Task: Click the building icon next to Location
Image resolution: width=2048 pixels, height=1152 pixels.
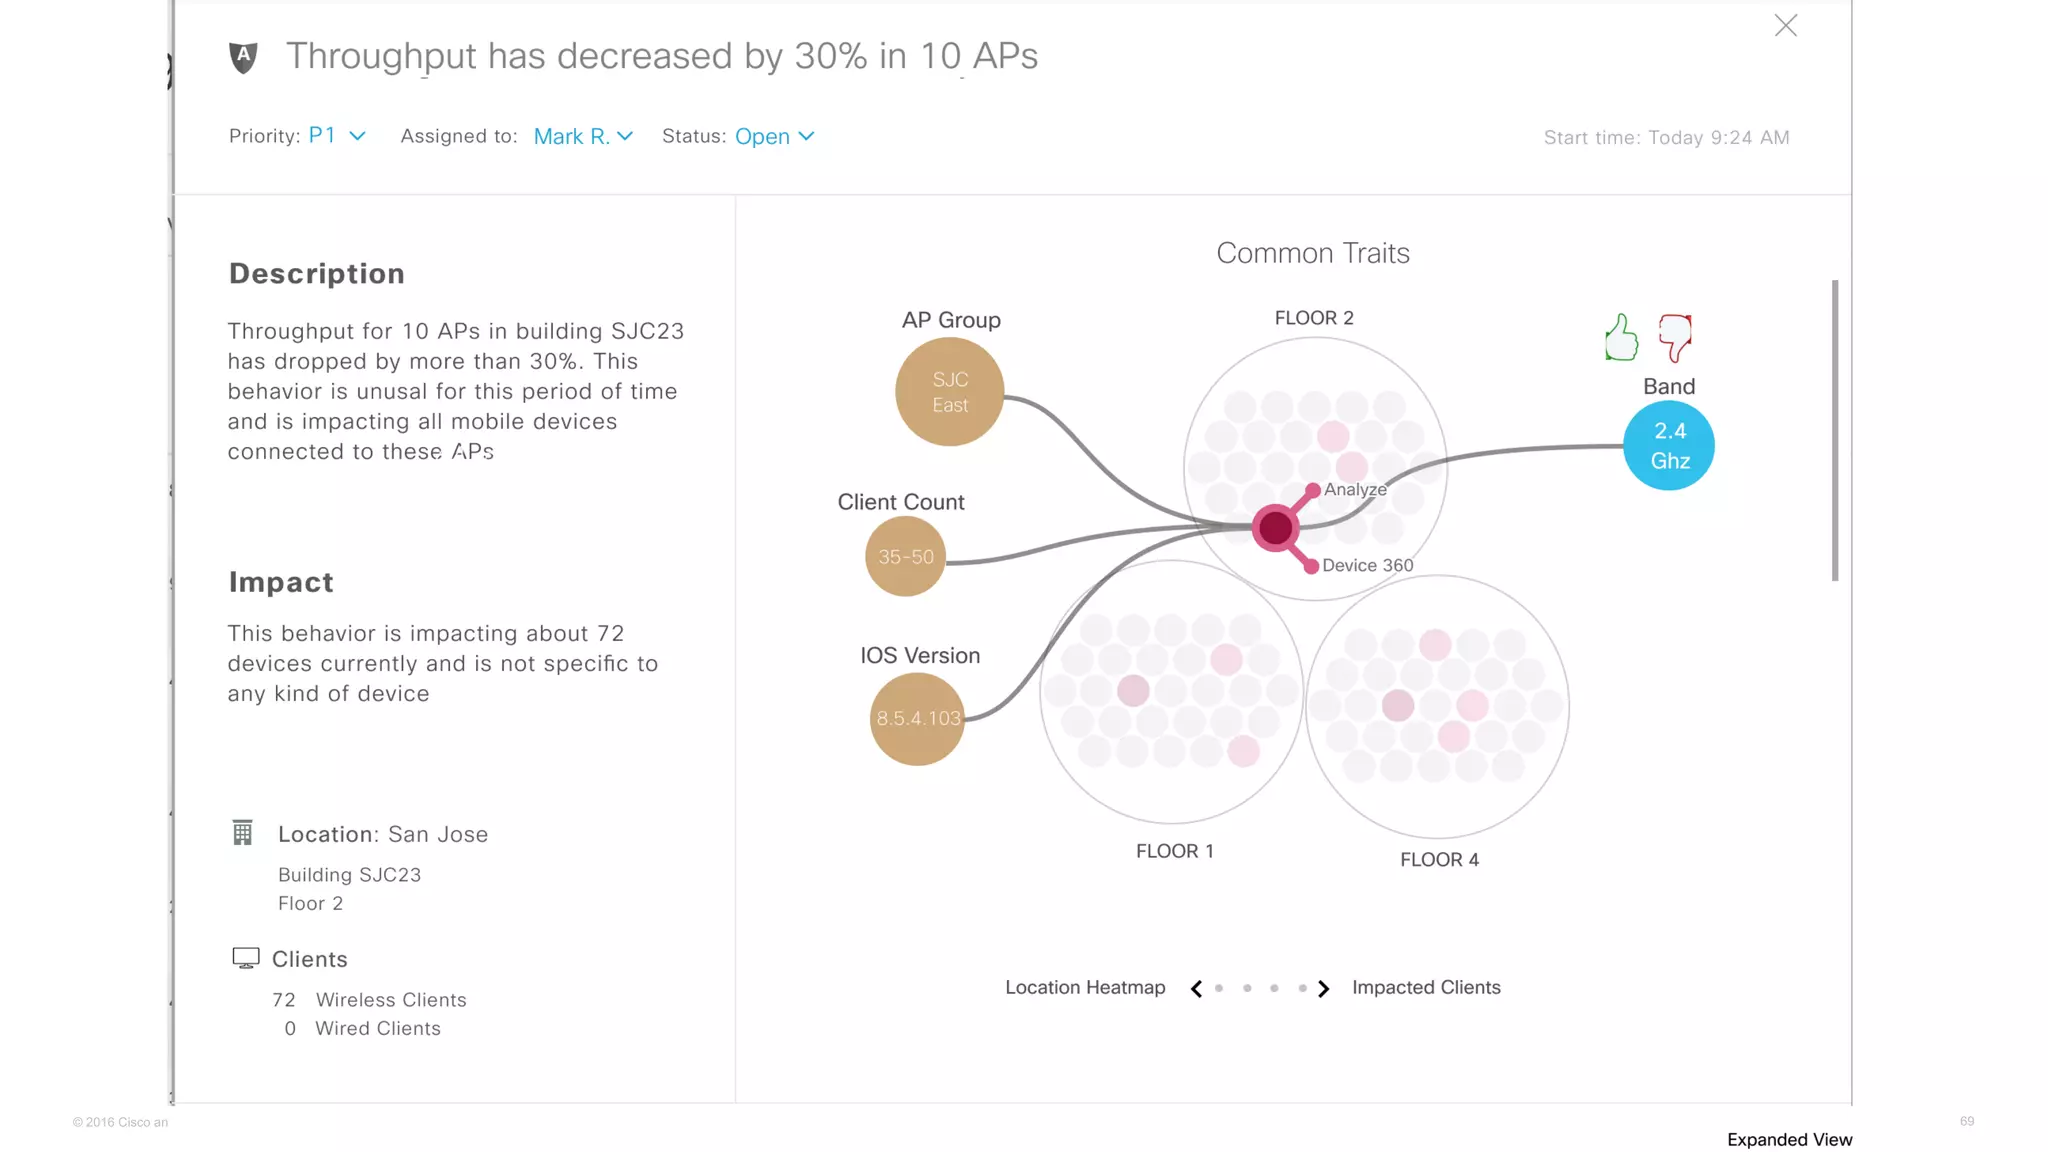Action: (243, 833)
